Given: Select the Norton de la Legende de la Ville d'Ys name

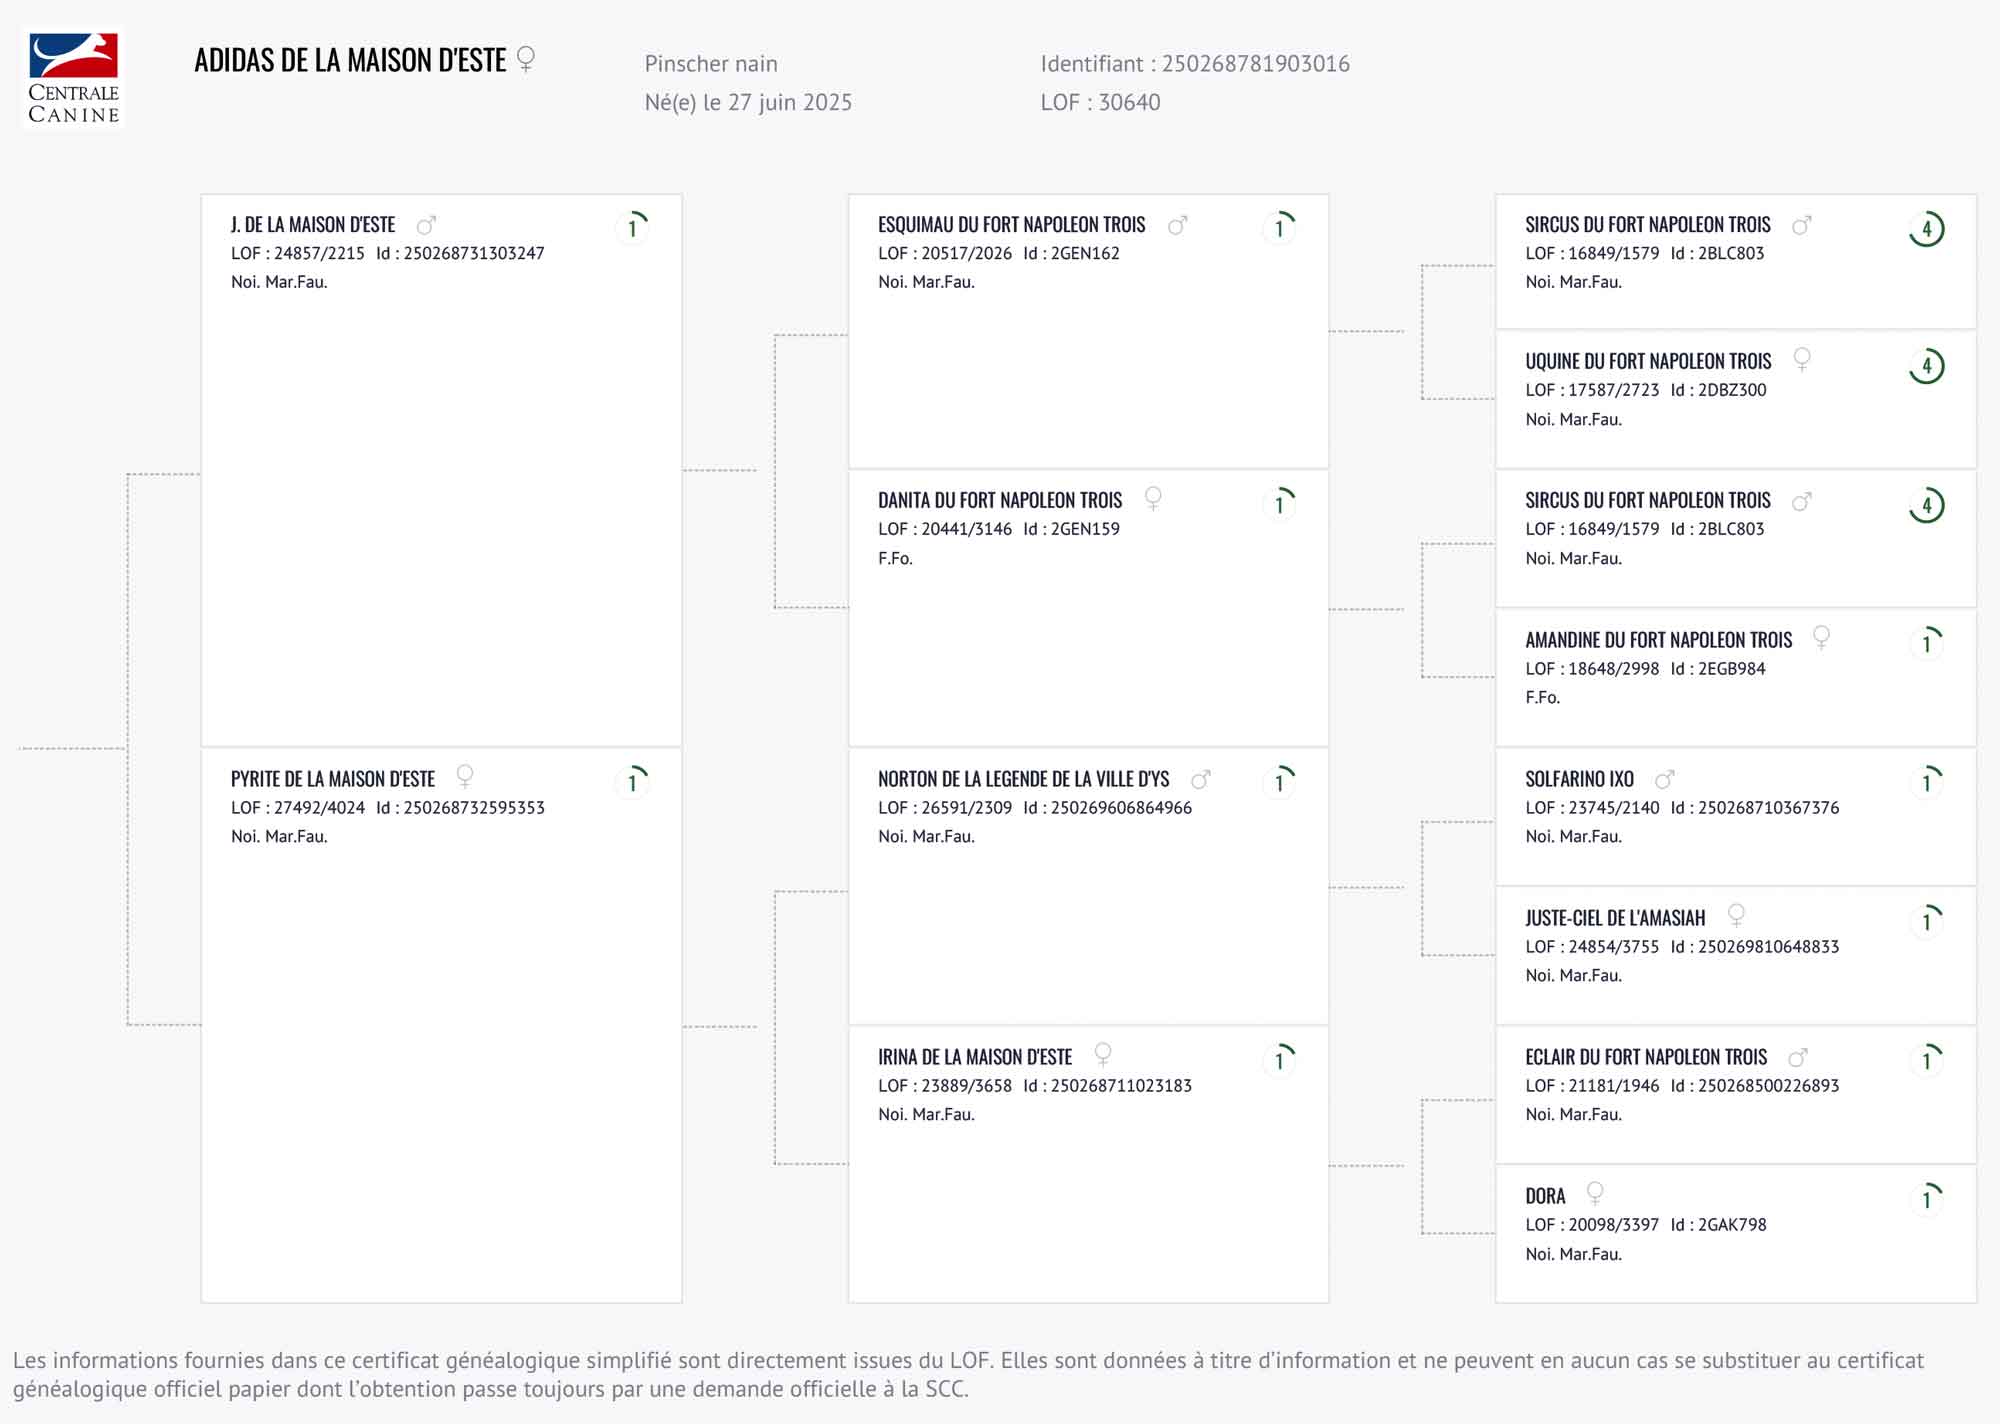Looking at the screenshot, I should [1023, 779].
